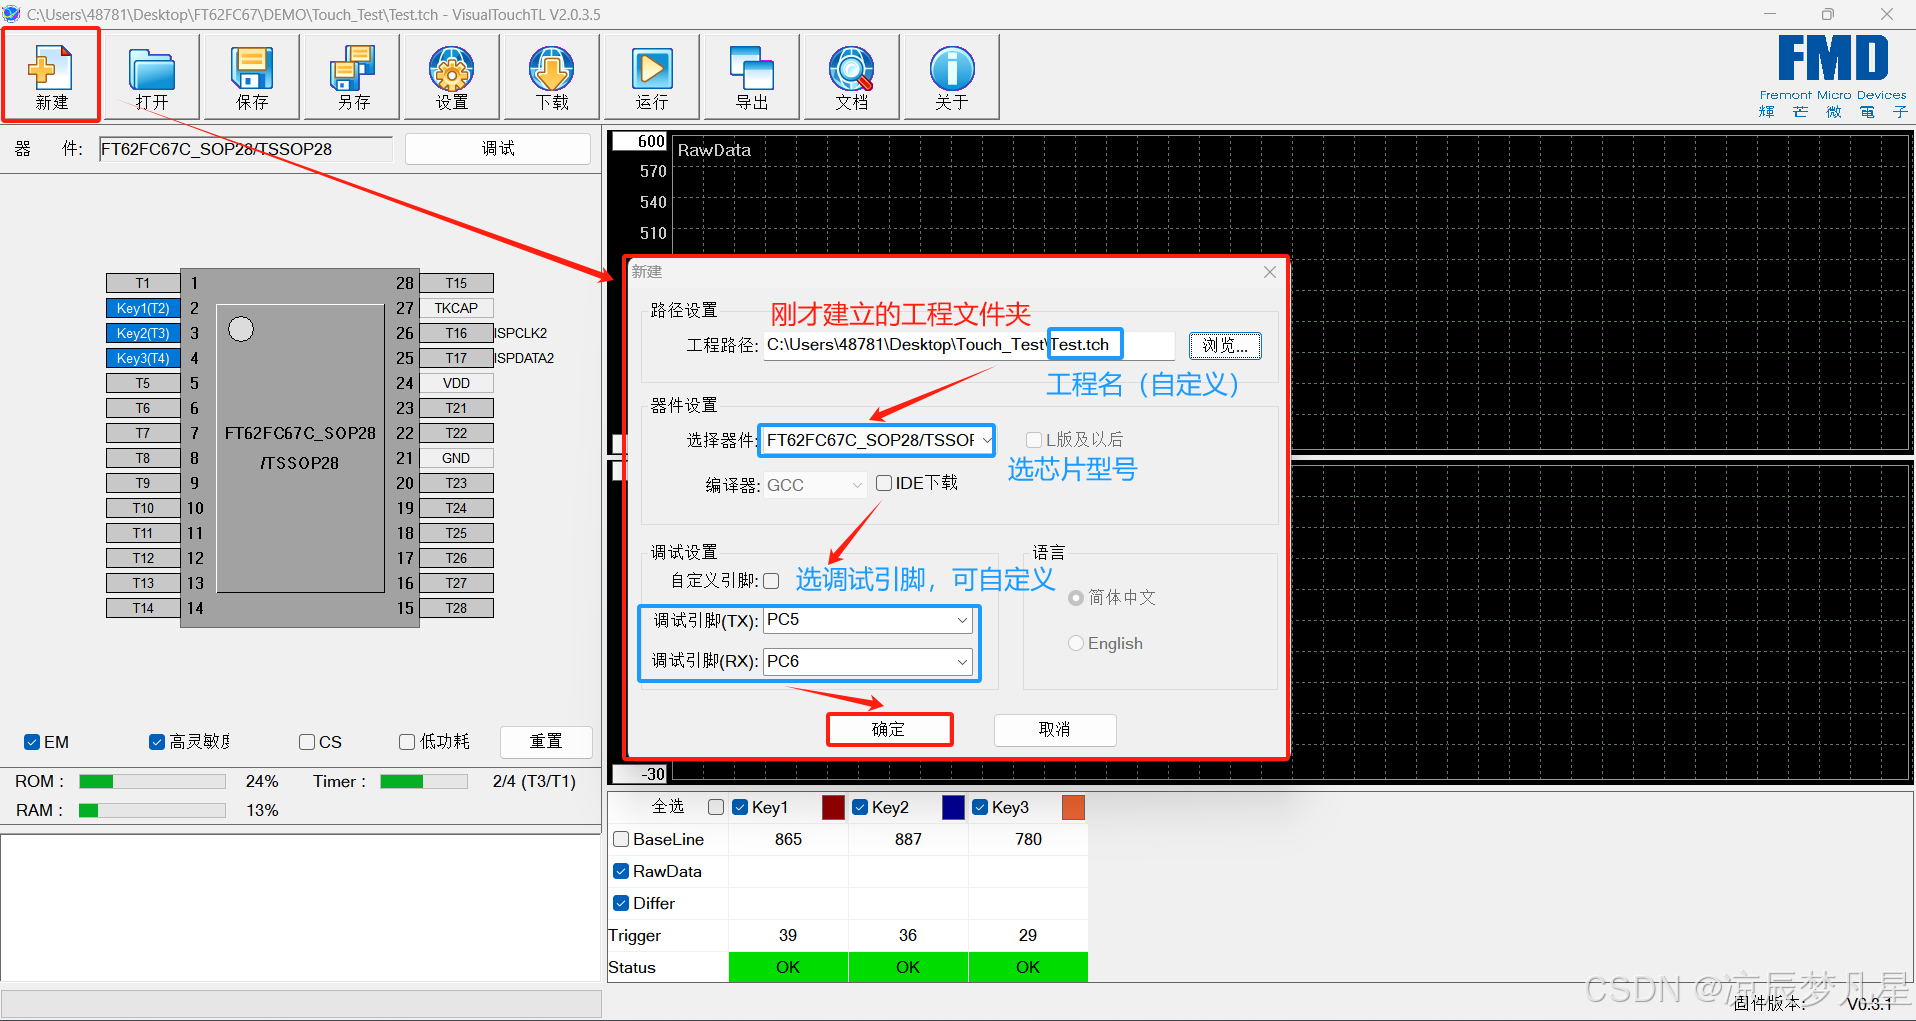Enable the 低功耗 checkbox

click(407, 742)
